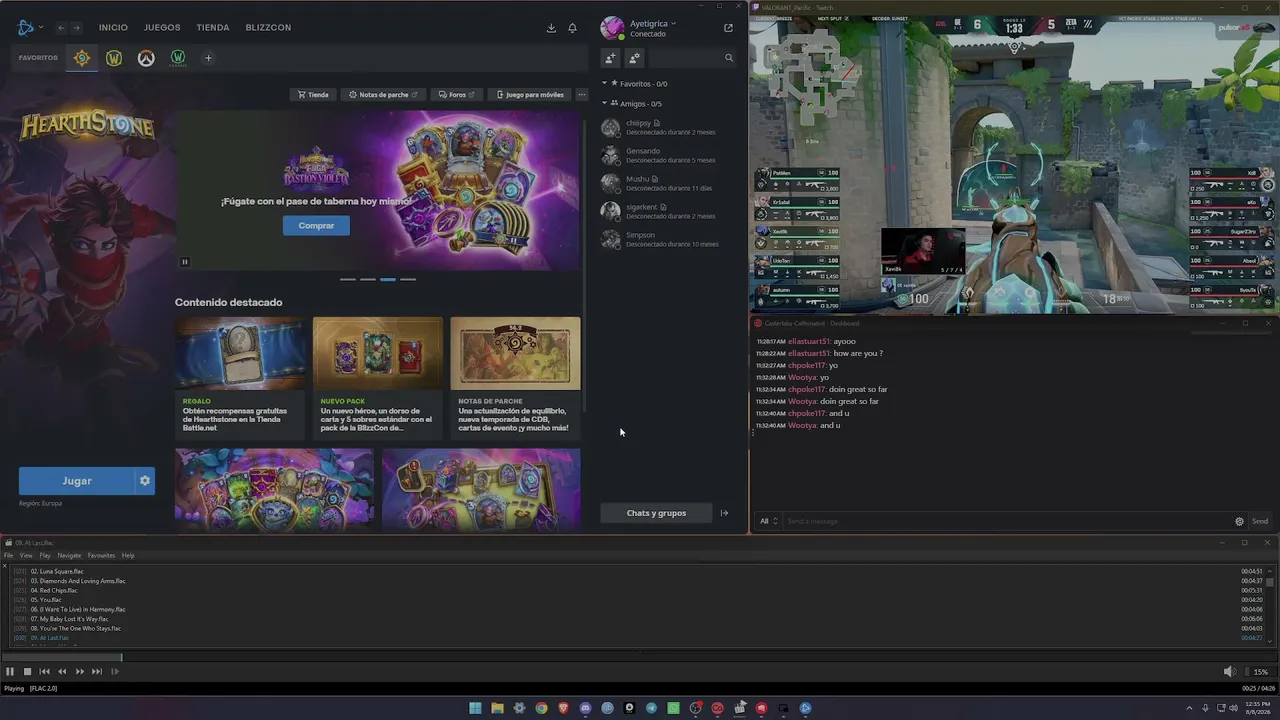The width and height of the screenshot is (1280, 720).
Task: Open the Navigate menu in music player
Action: 69,556
